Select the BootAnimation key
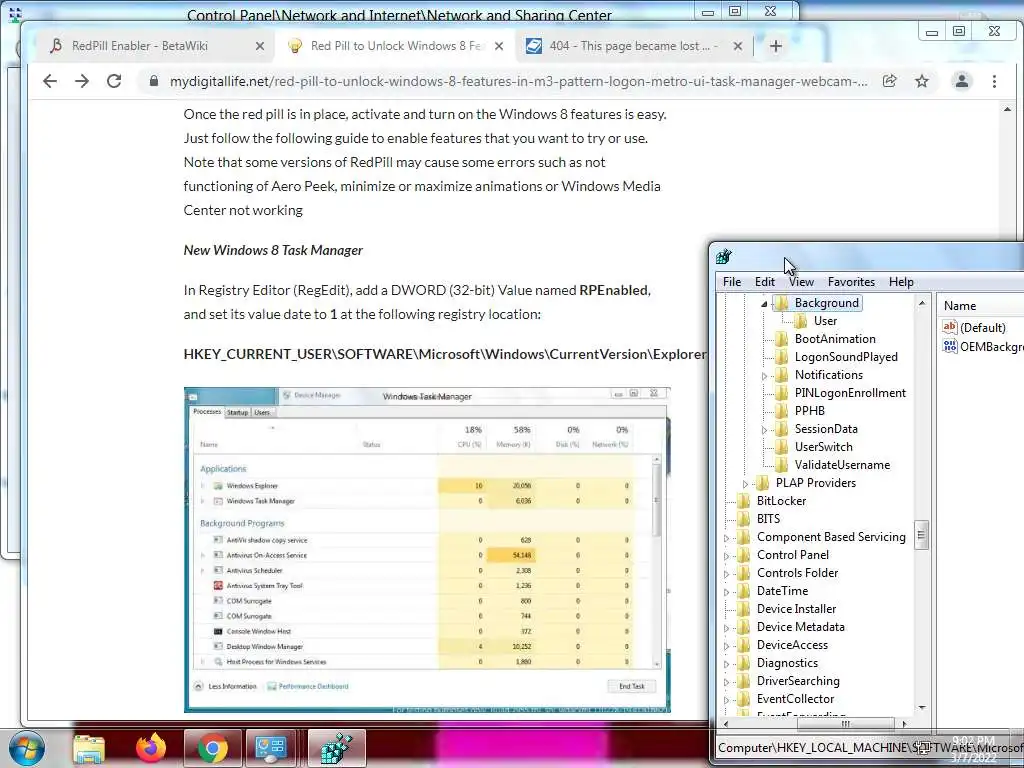This screenshot has width=1024, height=768. point(835,339)
